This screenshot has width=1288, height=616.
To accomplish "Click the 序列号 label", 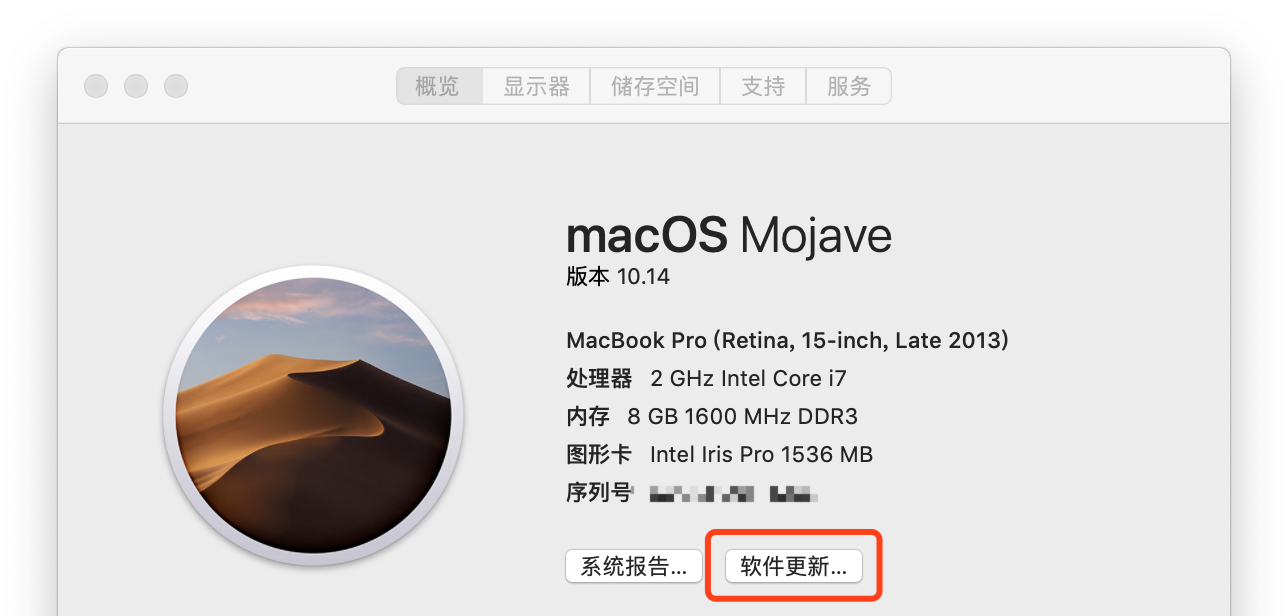I will (x=599, y=492).
